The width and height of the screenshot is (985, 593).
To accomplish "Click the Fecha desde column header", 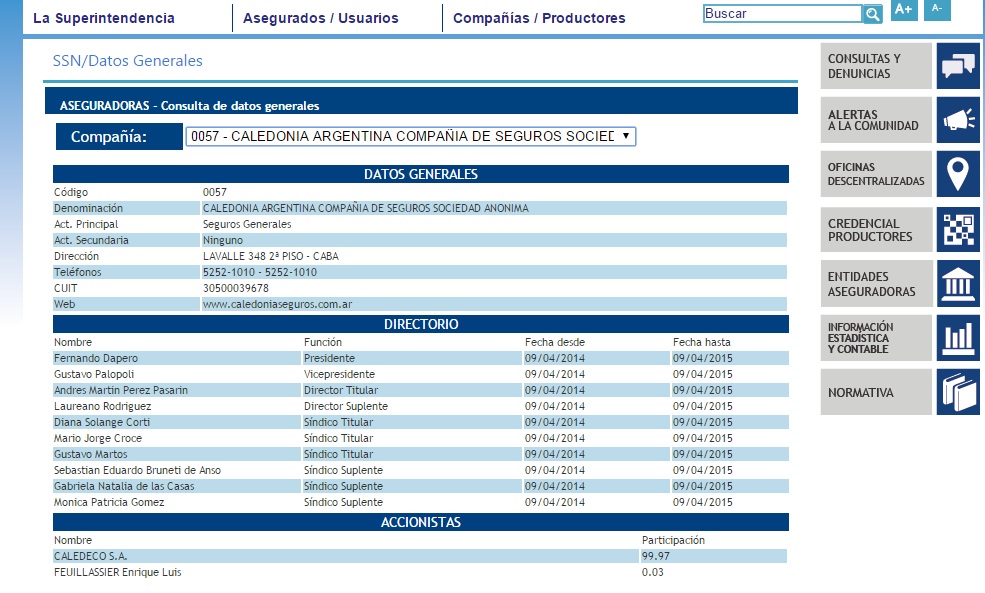I will 555,342.
